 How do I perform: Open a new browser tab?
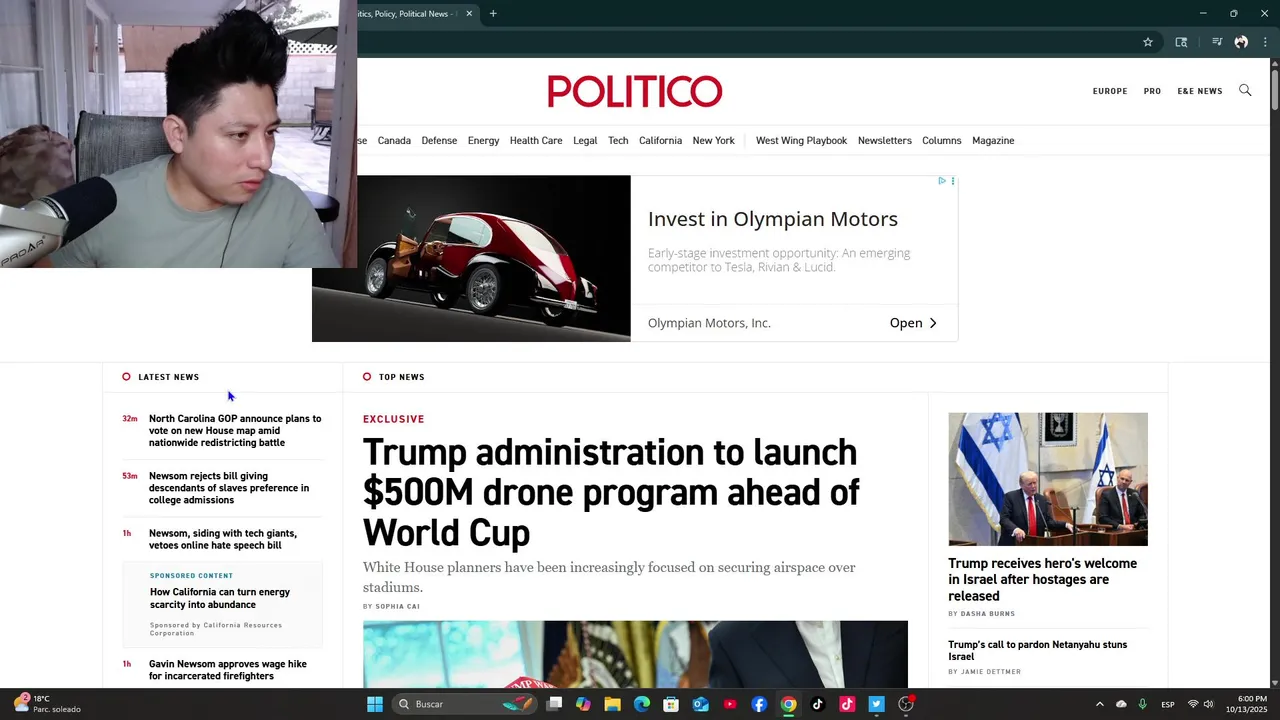click(493, 14)
